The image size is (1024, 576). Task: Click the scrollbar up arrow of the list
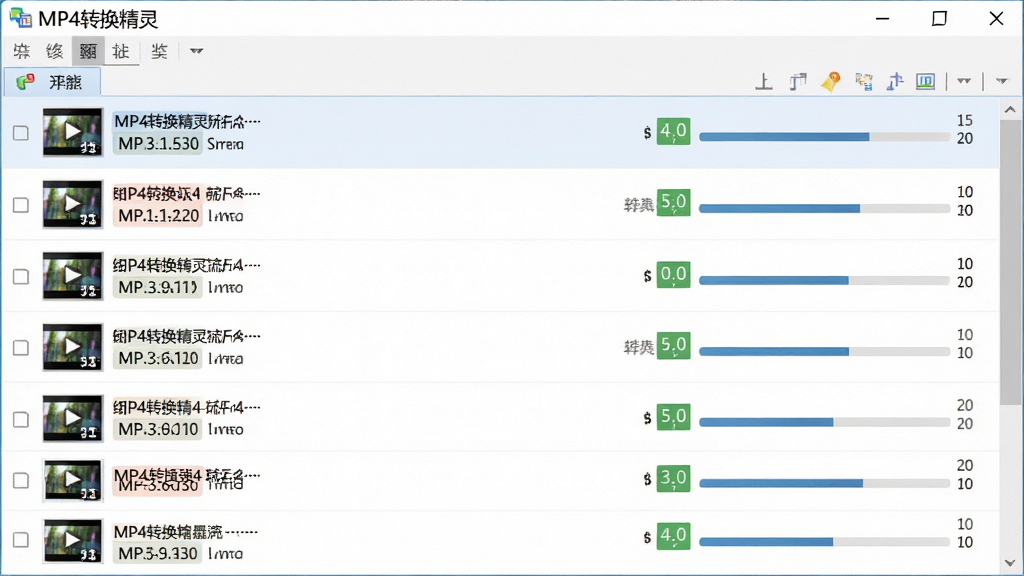[1010, 110]
